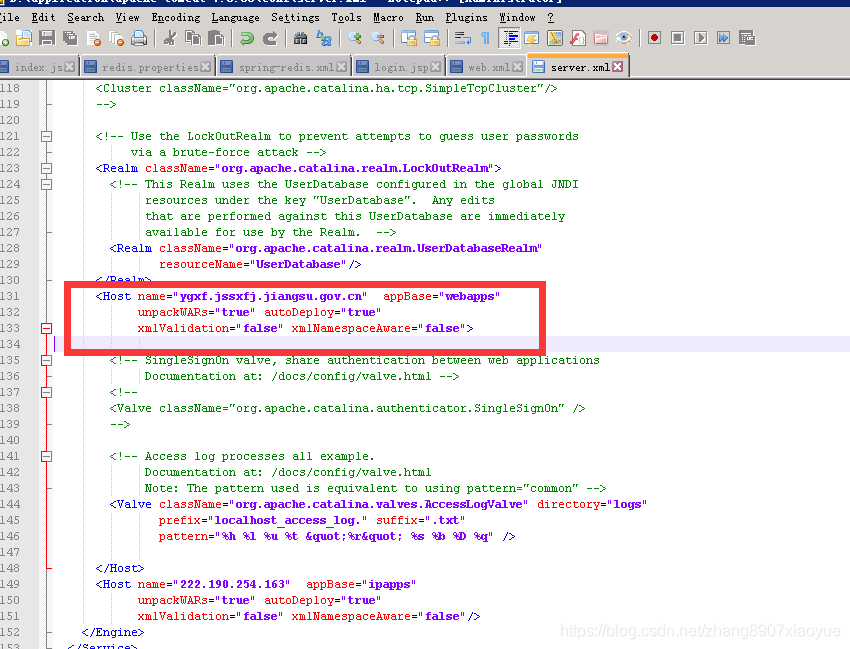Open the Tools menu
Image resolution: width=850 pixels, height=649 pixels.
(x=346, y=17)
